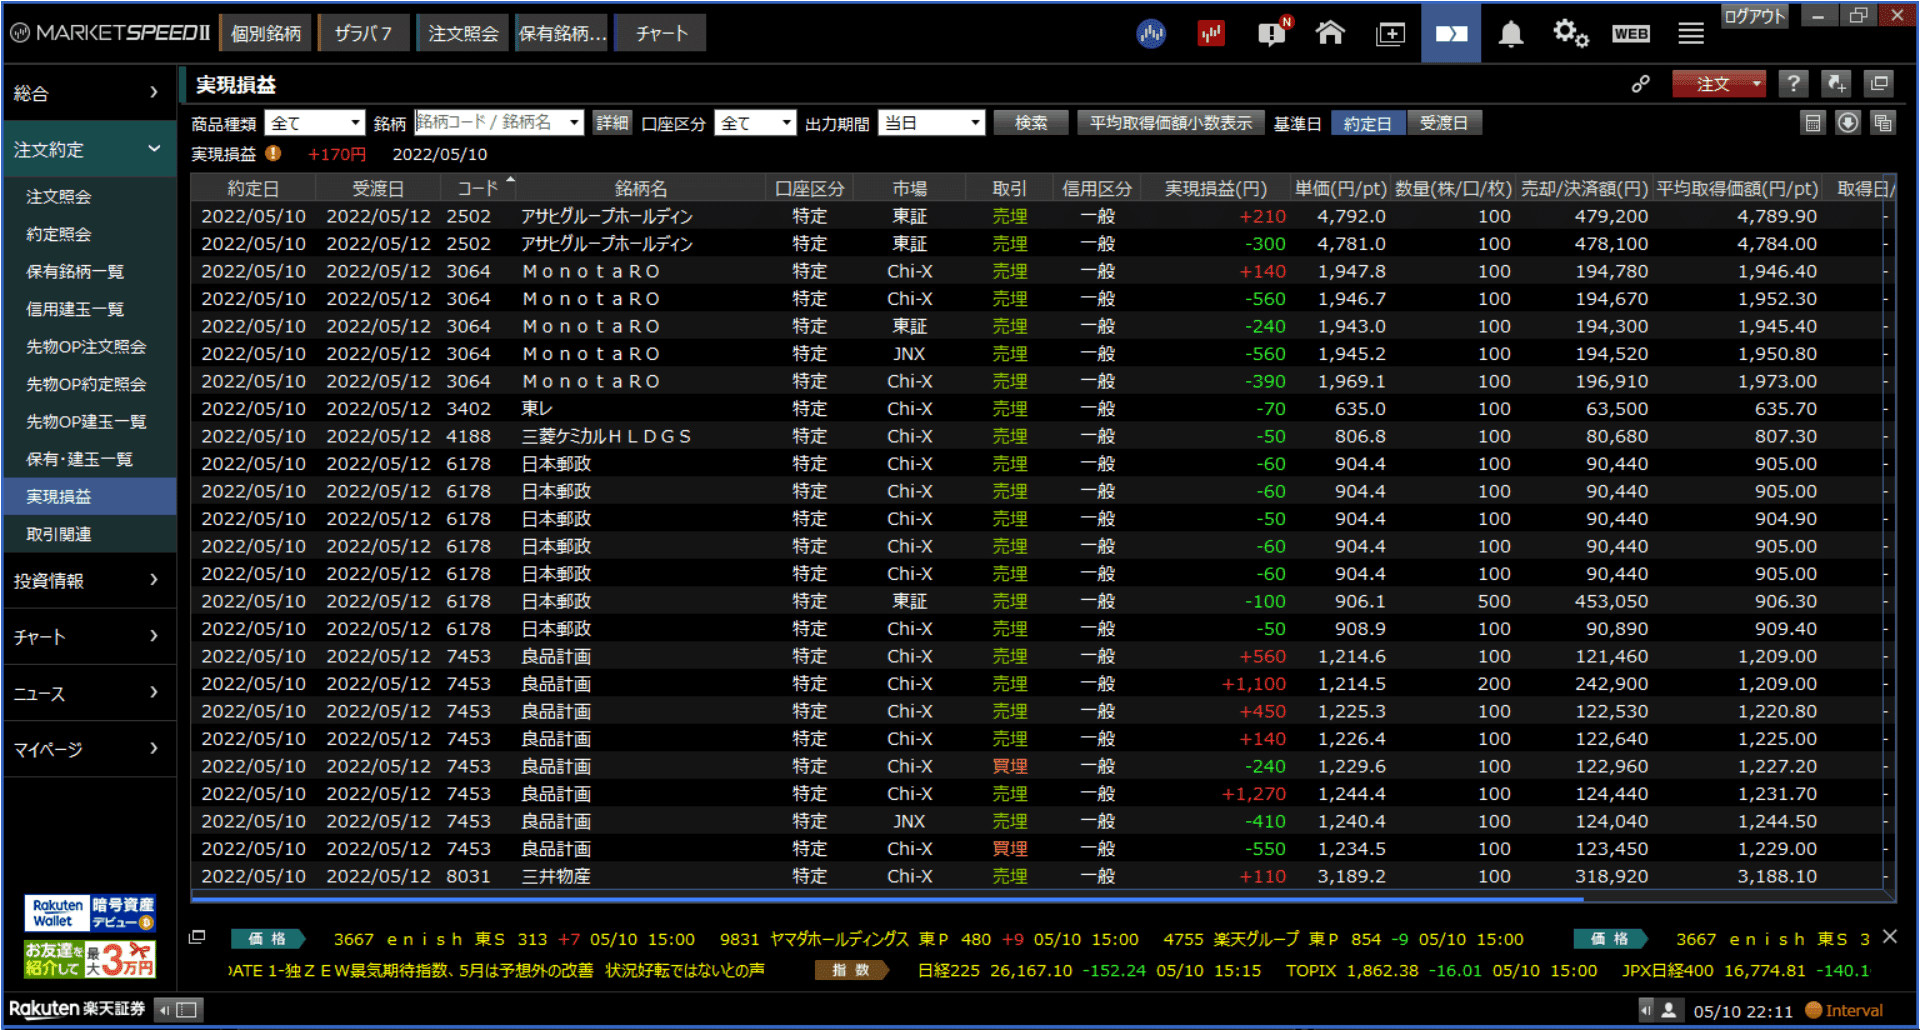Switch to the 個別銘柄 tab
Screen dimensions: 1920x1030
(265, 33)
